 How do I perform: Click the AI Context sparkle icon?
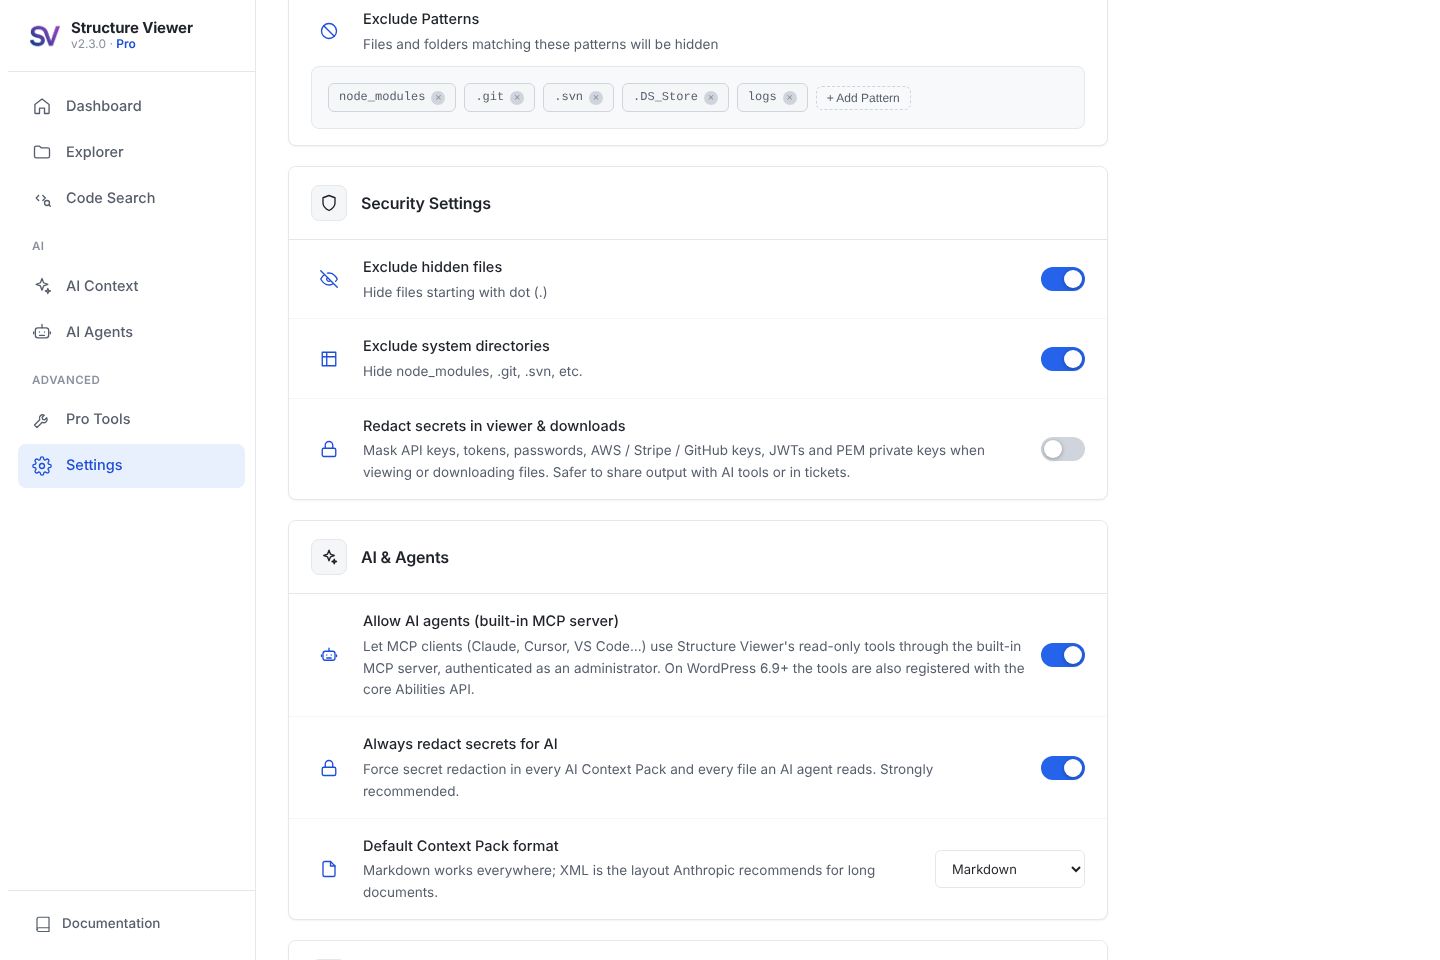pos(42,286)
